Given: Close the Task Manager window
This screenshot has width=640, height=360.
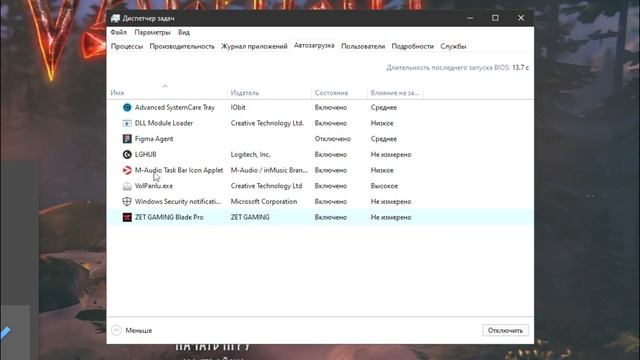Looking at the screenshot, I should click(x=521, y=18).
